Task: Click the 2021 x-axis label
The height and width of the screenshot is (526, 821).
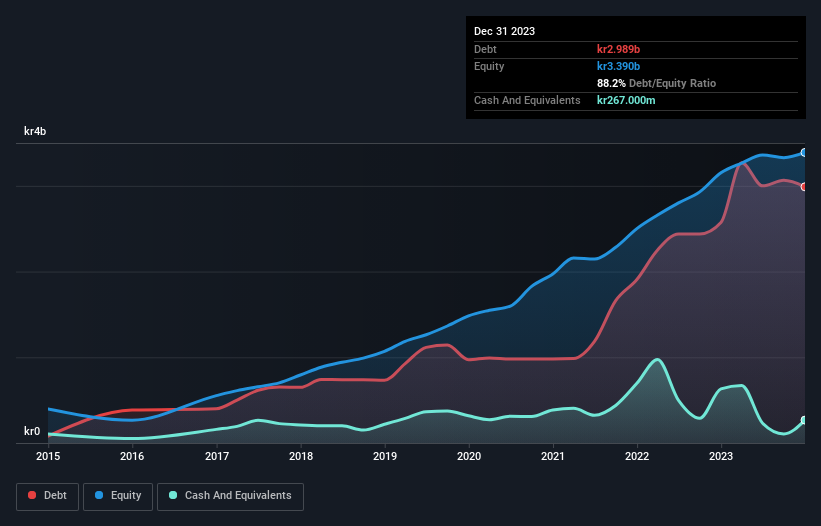Action: [x=553, y=456]
